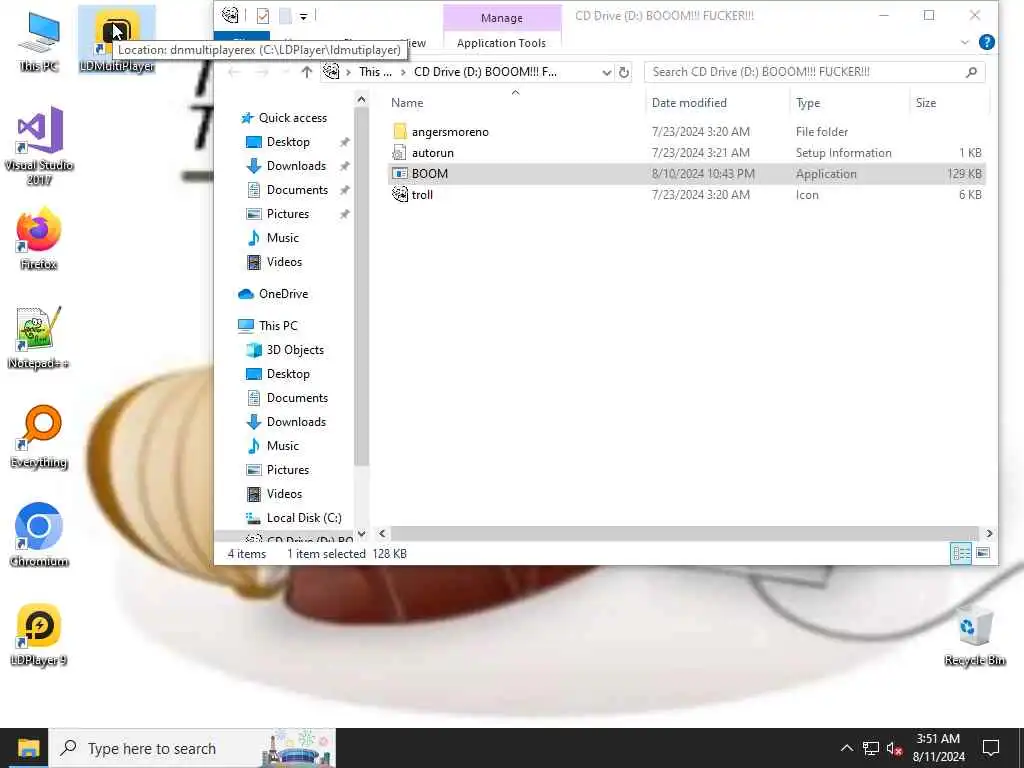The width and height of the screenshot is (1024, 768).
Task: Open the Application Tools tab
Action: click(502, 43)
